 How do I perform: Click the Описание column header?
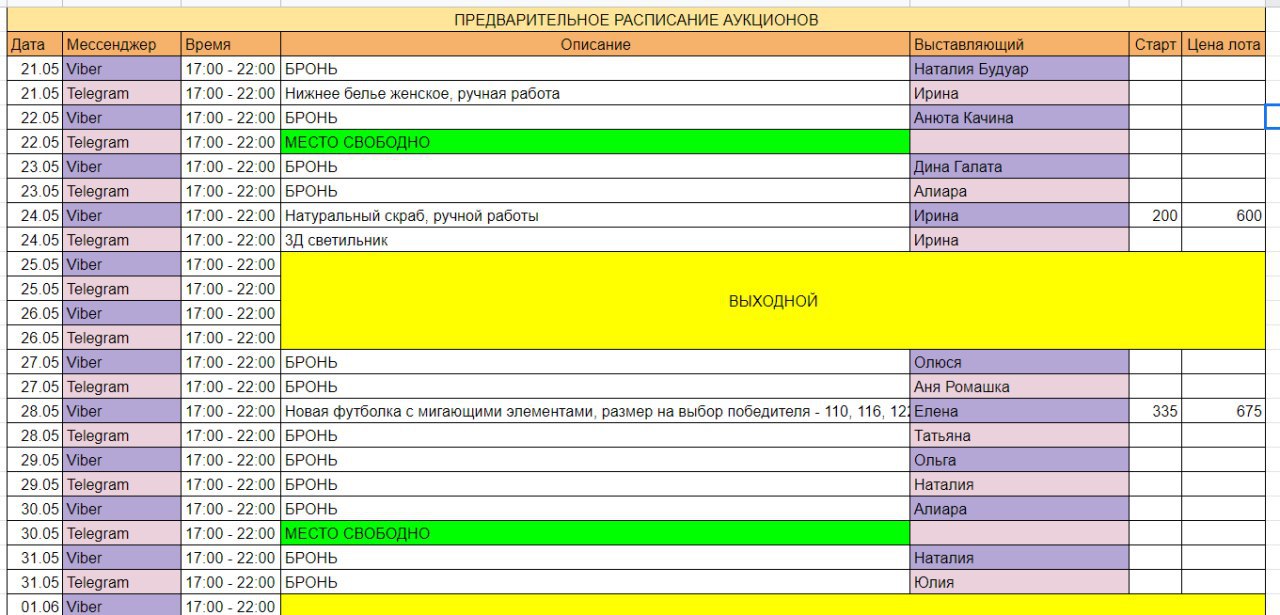[595, 45]
